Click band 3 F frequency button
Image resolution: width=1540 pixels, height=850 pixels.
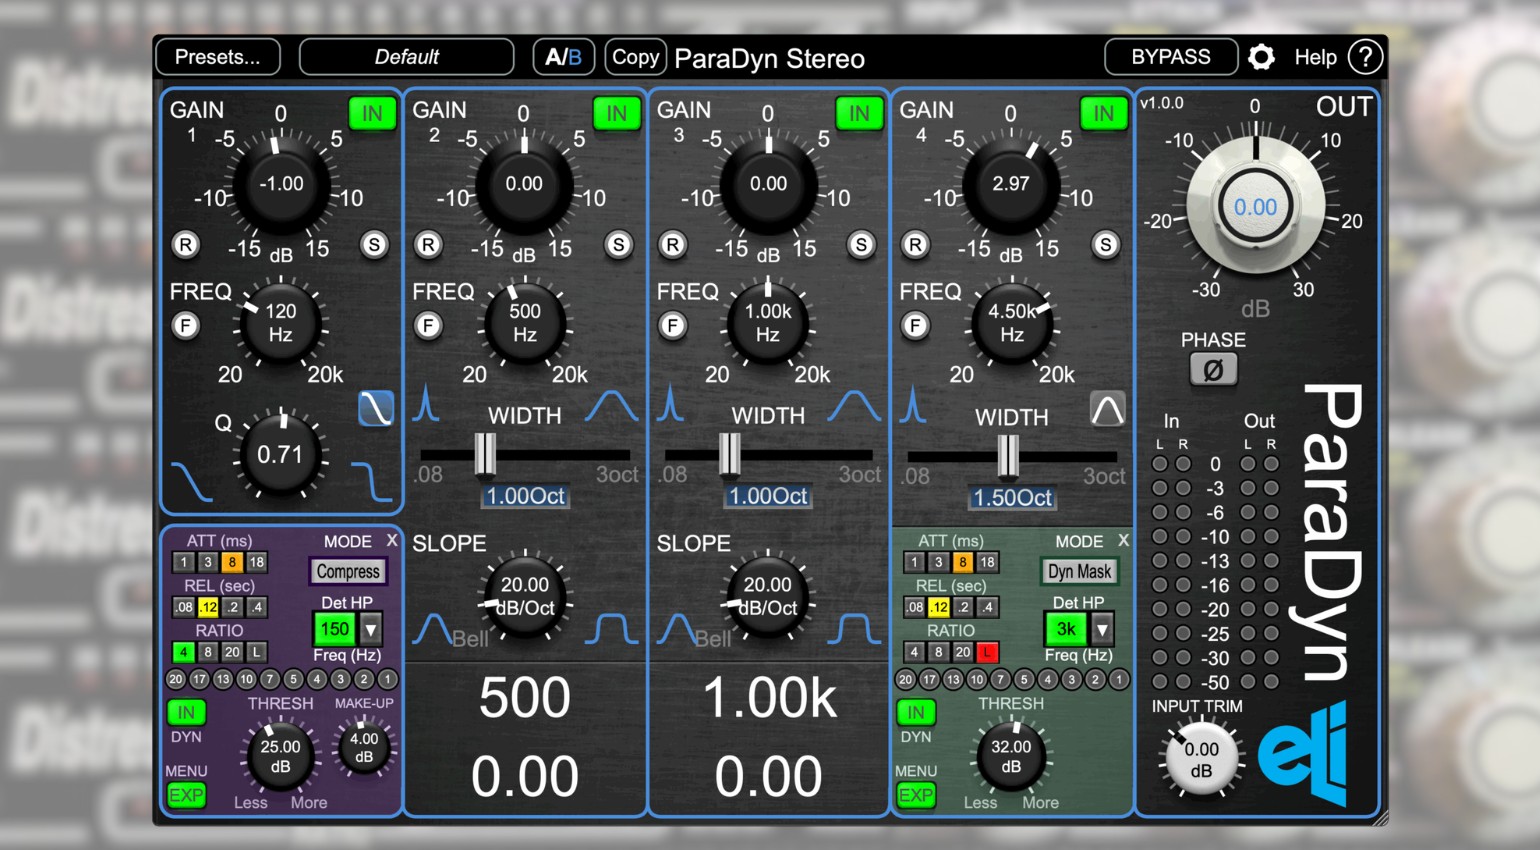tap(672, 325)
